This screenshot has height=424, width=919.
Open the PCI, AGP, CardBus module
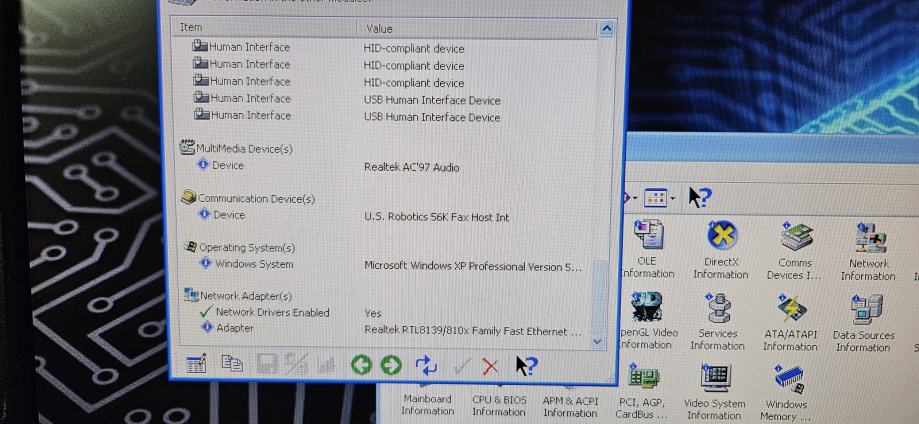tap(642, 392)
